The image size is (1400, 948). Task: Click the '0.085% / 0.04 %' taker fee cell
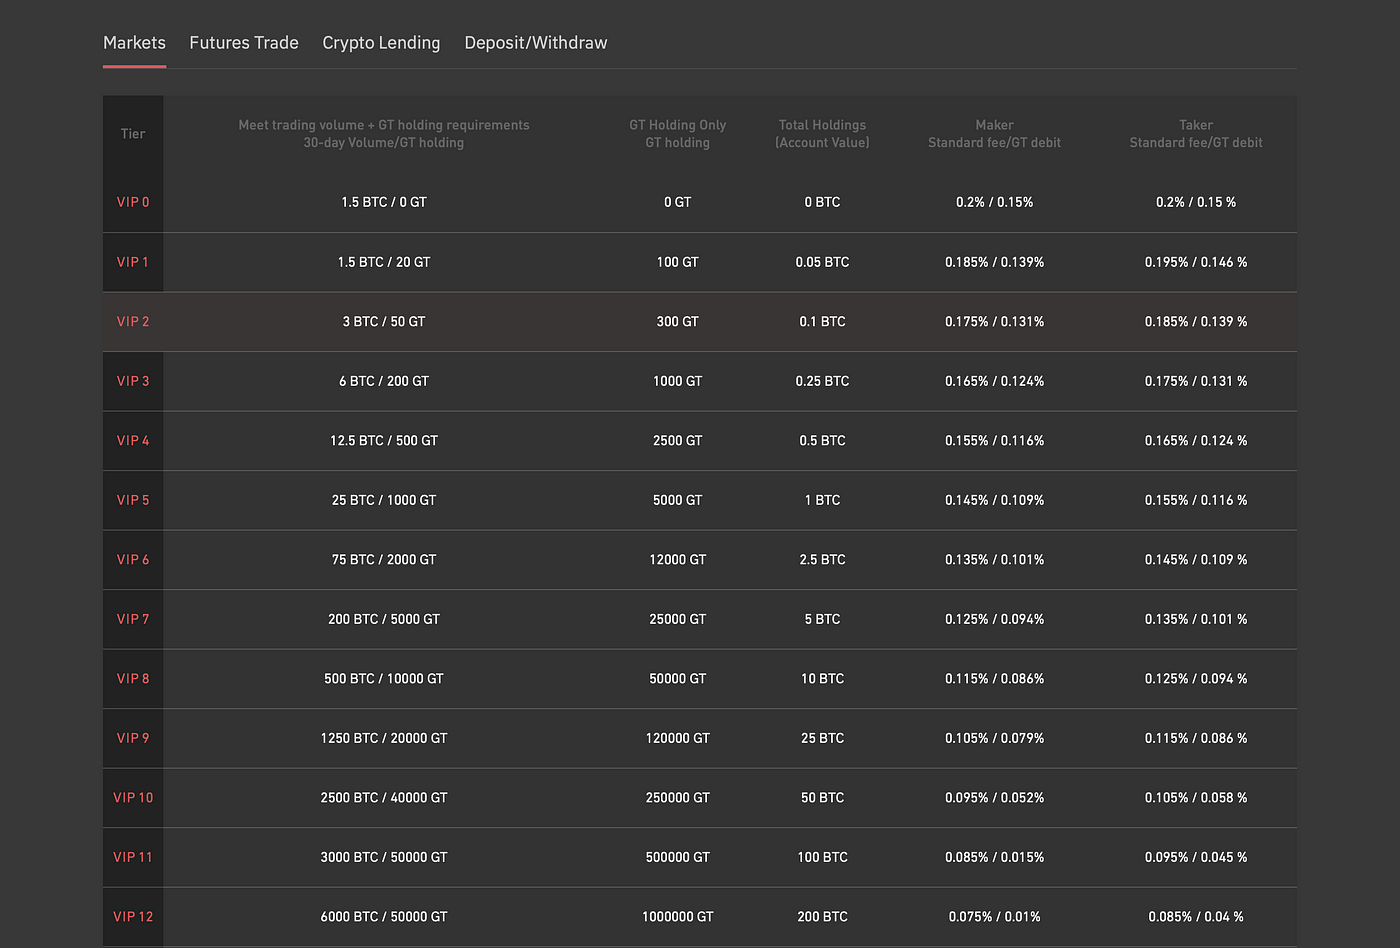[x=1196, y=916]
